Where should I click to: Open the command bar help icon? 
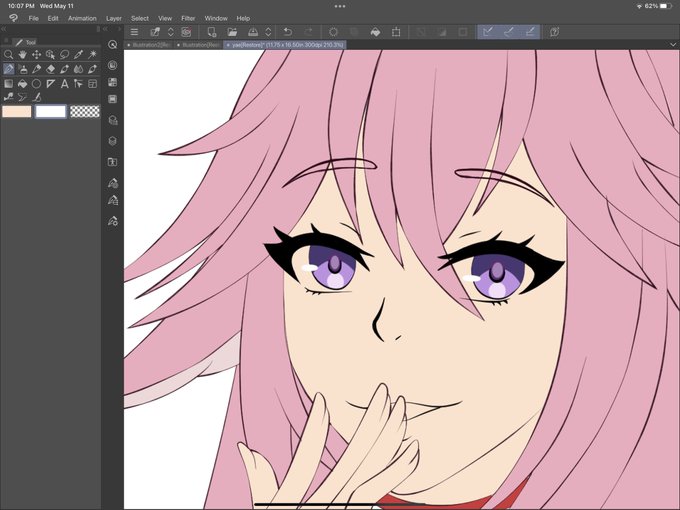pyautogui.click(x=554, y=32)
